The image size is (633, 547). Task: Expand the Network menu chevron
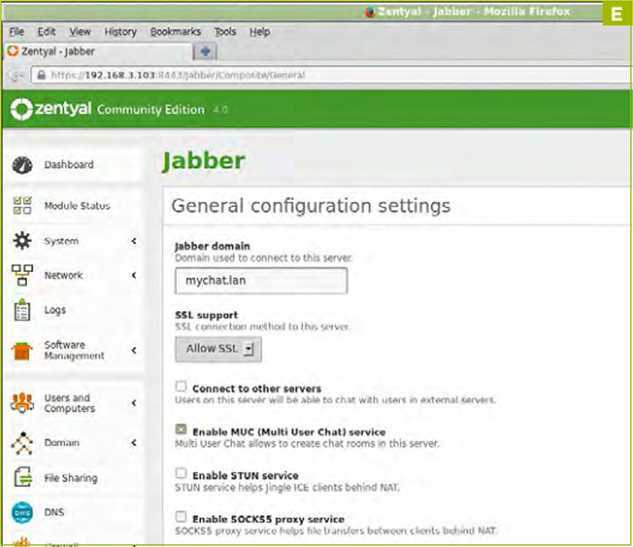(x=134, y=275)
